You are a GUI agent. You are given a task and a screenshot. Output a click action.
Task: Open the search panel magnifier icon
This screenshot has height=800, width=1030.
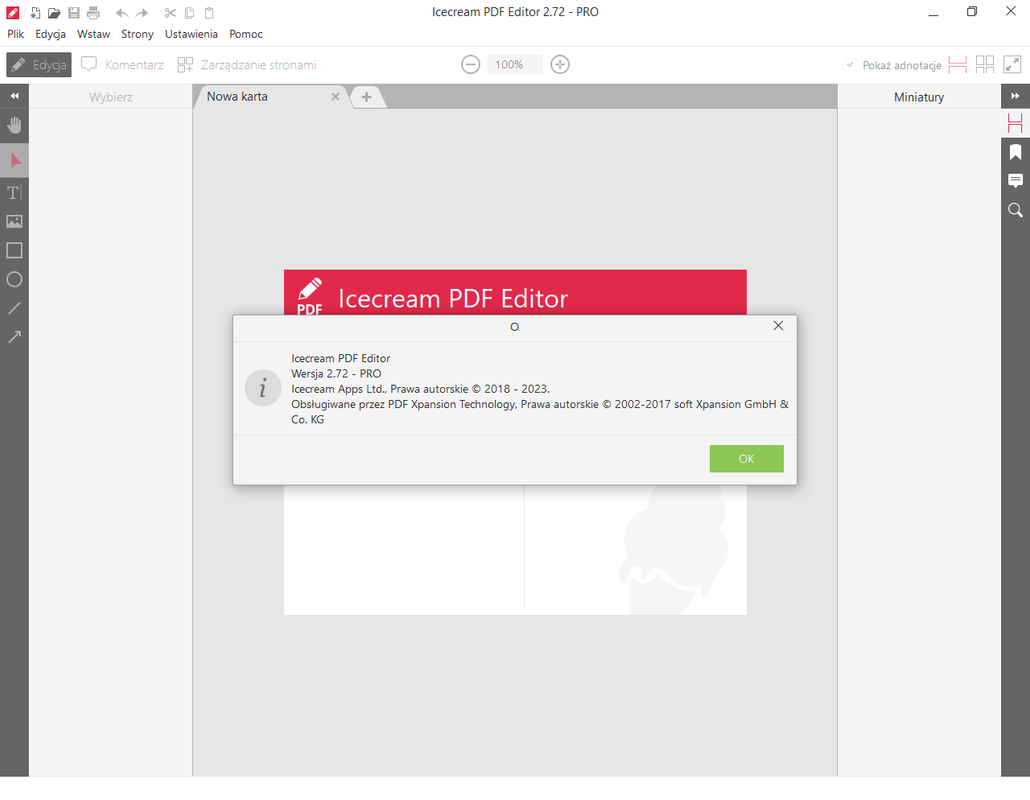[1015, 210]
